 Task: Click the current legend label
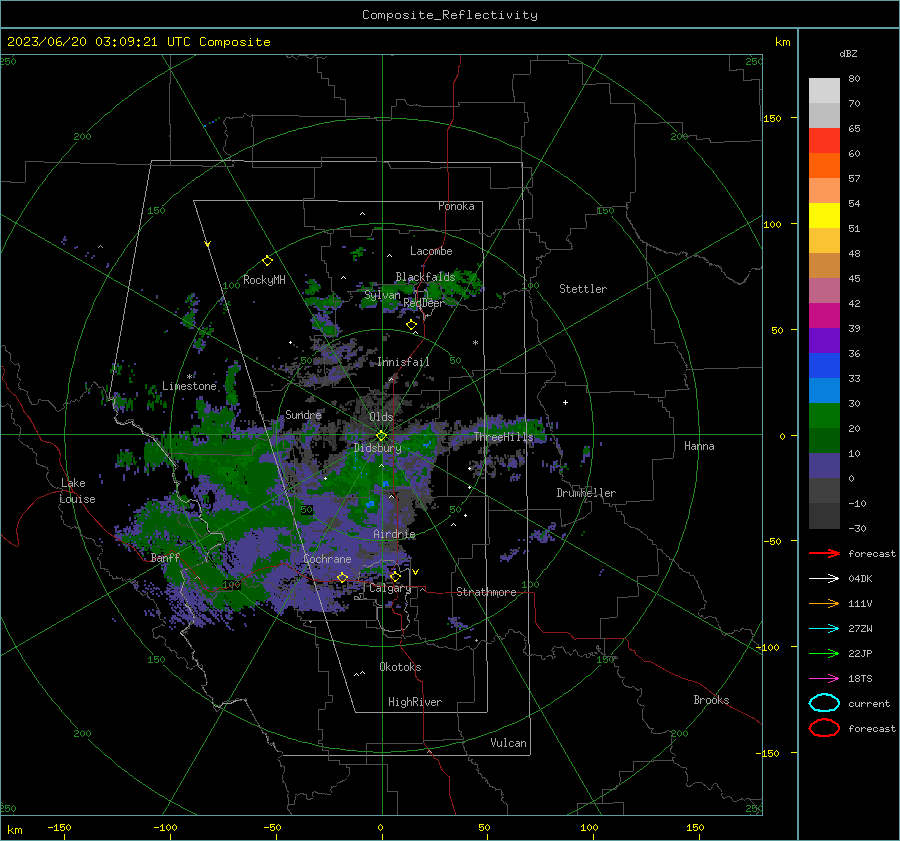[x=869, y=703]
